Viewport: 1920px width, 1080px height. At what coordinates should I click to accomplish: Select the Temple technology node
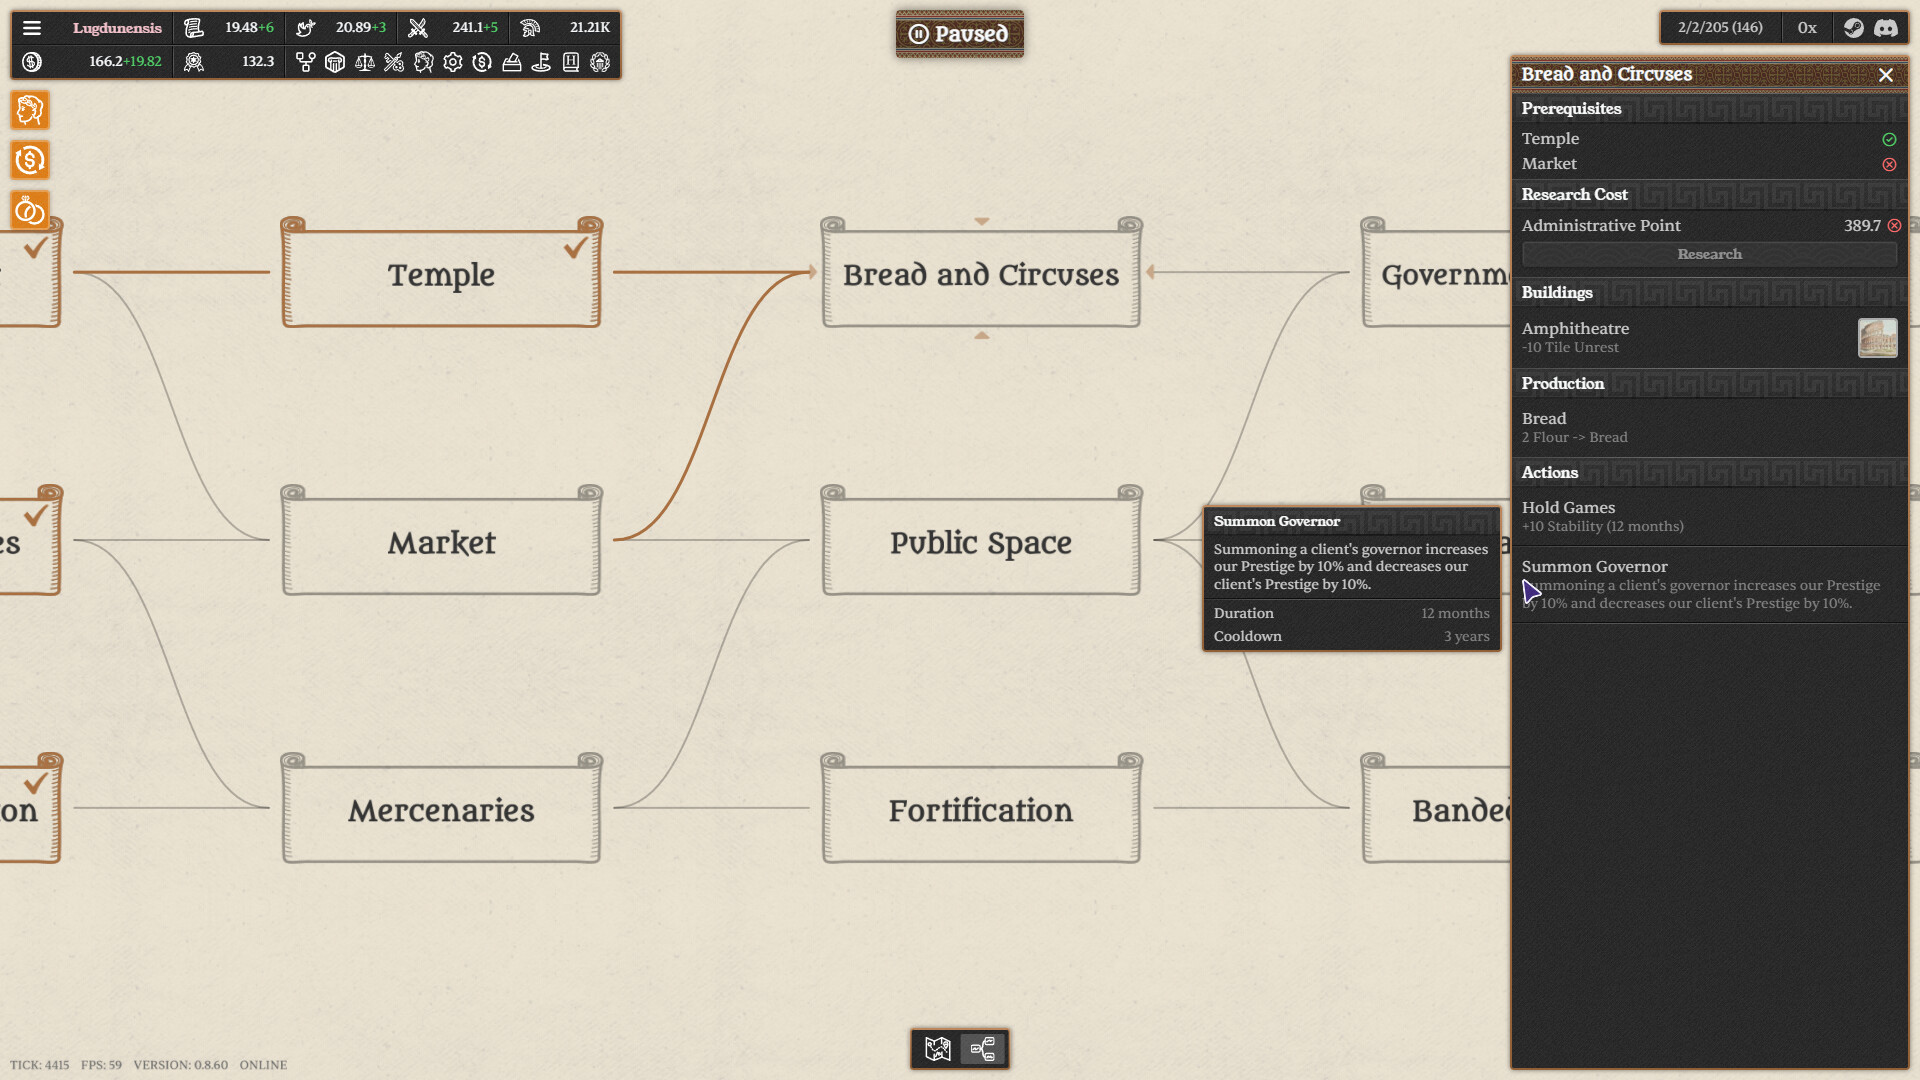[441, 273]
